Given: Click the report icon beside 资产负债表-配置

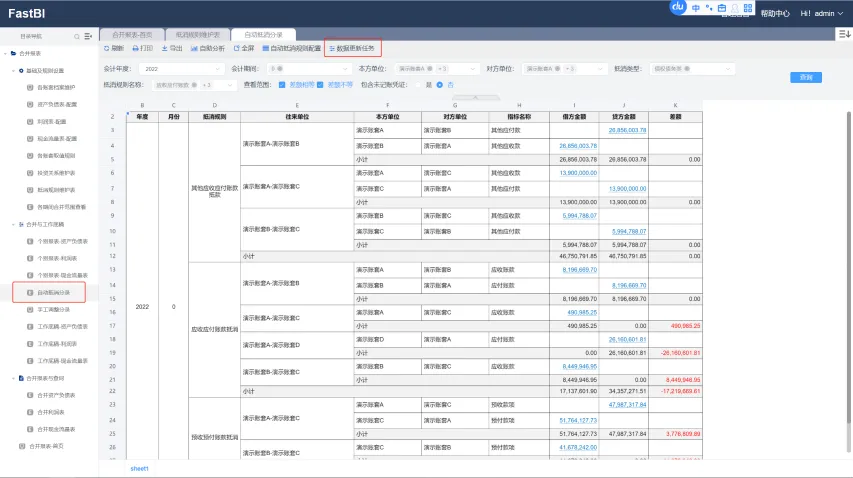Looking at the screenshot, I should click(30, 104).
